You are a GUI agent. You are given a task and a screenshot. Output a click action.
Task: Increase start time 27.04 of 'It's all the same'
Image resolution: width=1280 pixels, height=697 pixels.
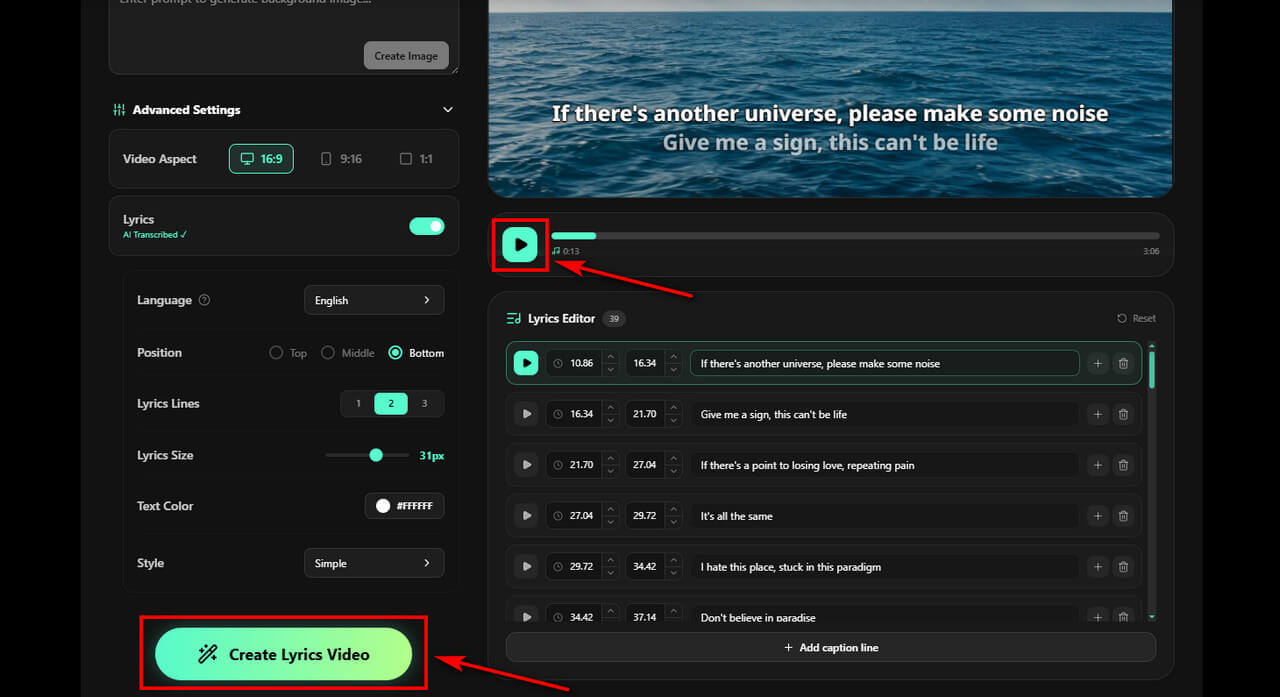(x=610, y=510)
